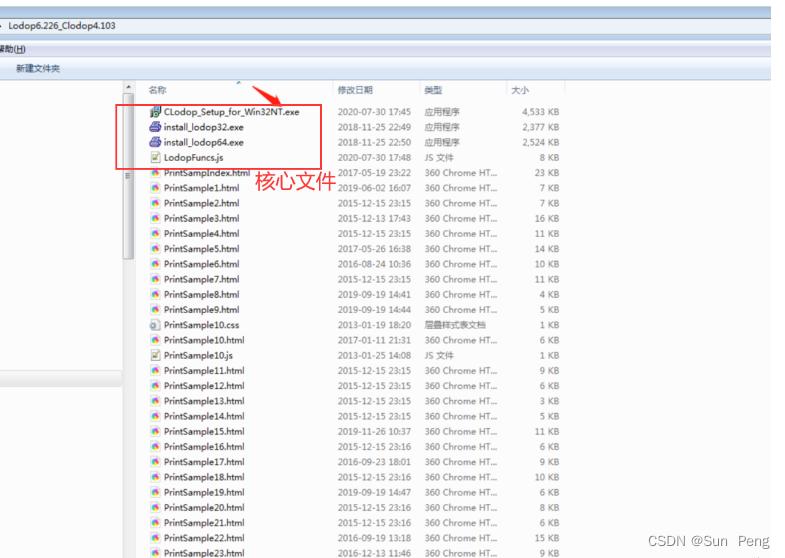
Task: Click the 新建文件夹 toolbar button
Action: click(x=38, y=69)
